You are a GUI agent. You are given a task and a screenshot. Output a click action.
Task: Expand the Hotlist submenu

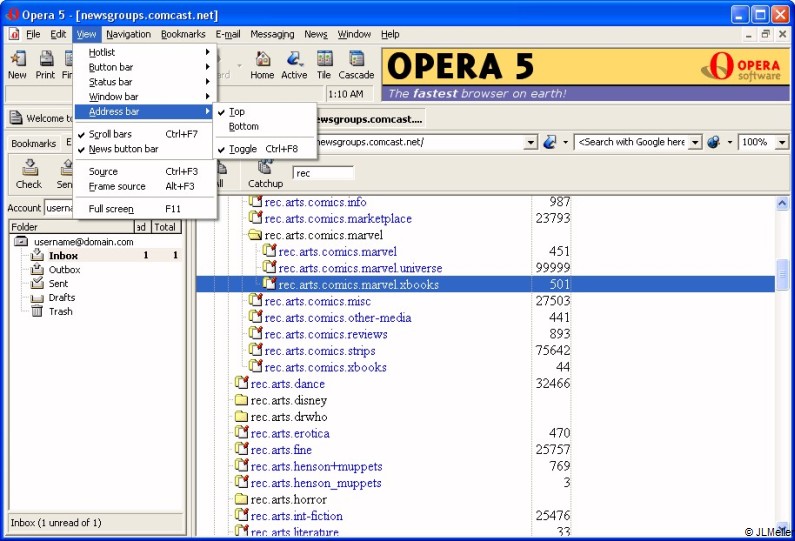click(x=144, y=52)
